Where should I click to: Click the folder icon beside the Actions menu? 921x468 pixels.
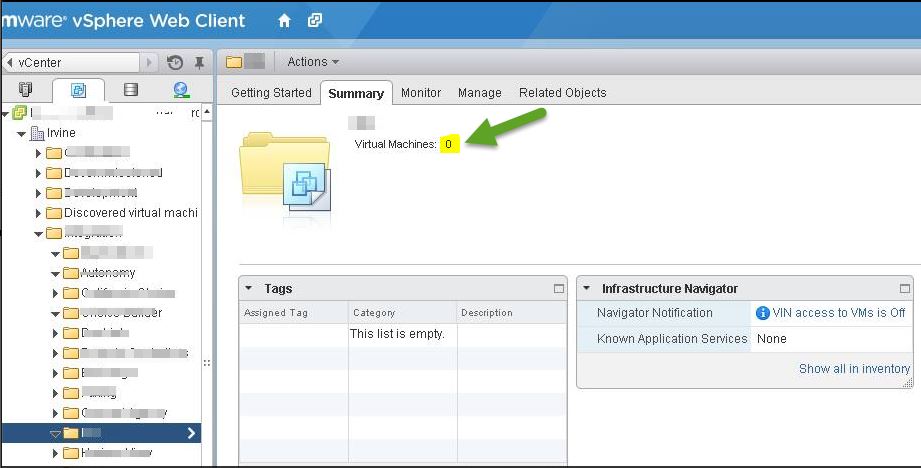[x=234, y=62]
